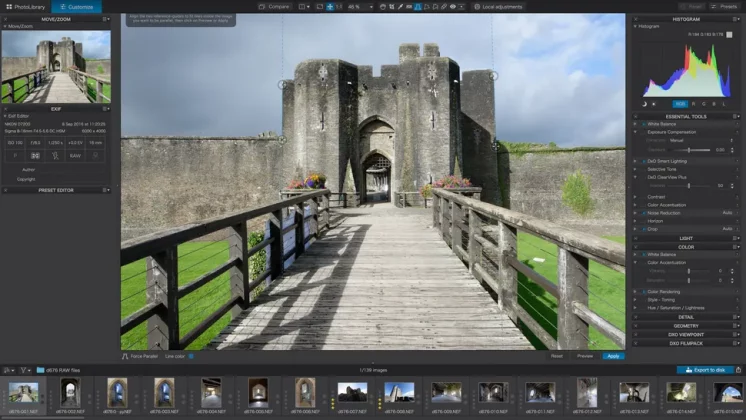Select the RGB histogram channel button
Screen dimensions: 746x420
pyautogui.click(x=680, y=103)
